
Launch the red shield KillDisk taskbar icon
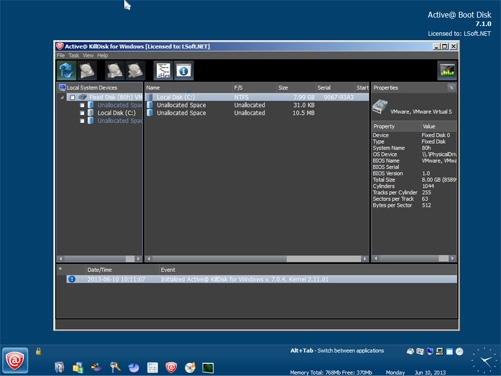[x=171, y=367]
